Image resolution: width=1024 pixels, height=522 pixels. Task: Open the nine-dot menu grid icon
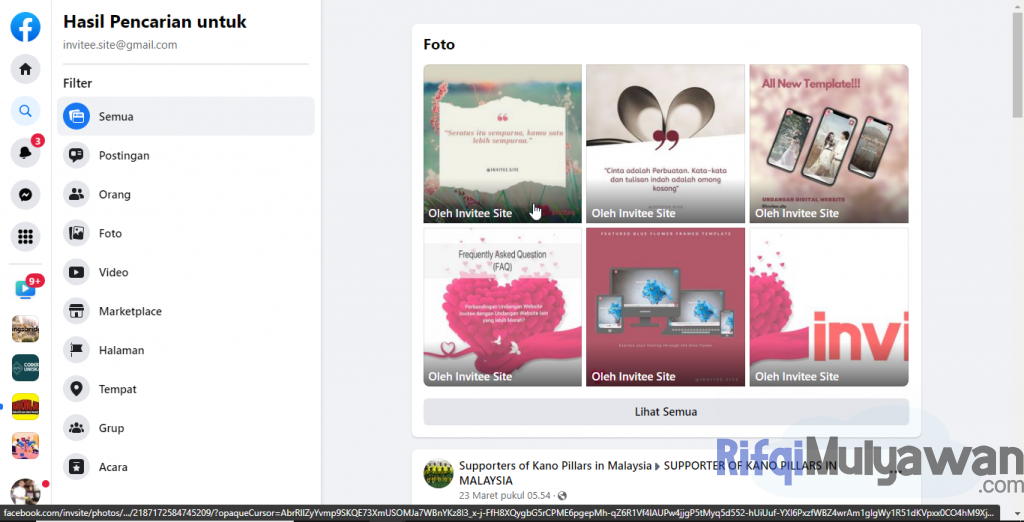[x=25, y=237]
